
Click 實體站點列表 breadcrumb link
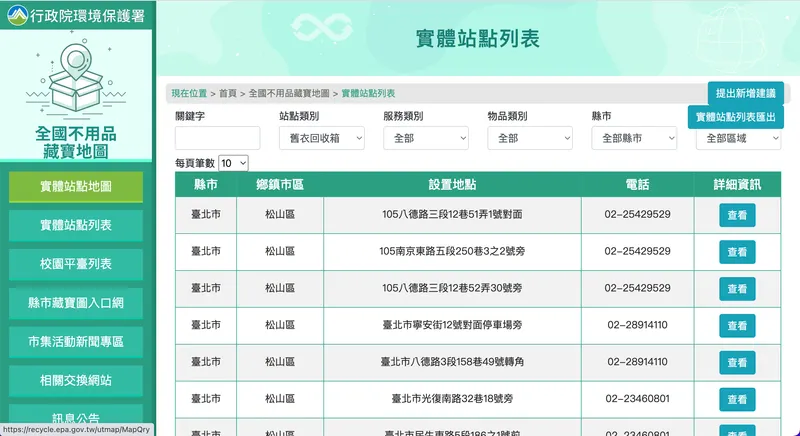(368, 93)
